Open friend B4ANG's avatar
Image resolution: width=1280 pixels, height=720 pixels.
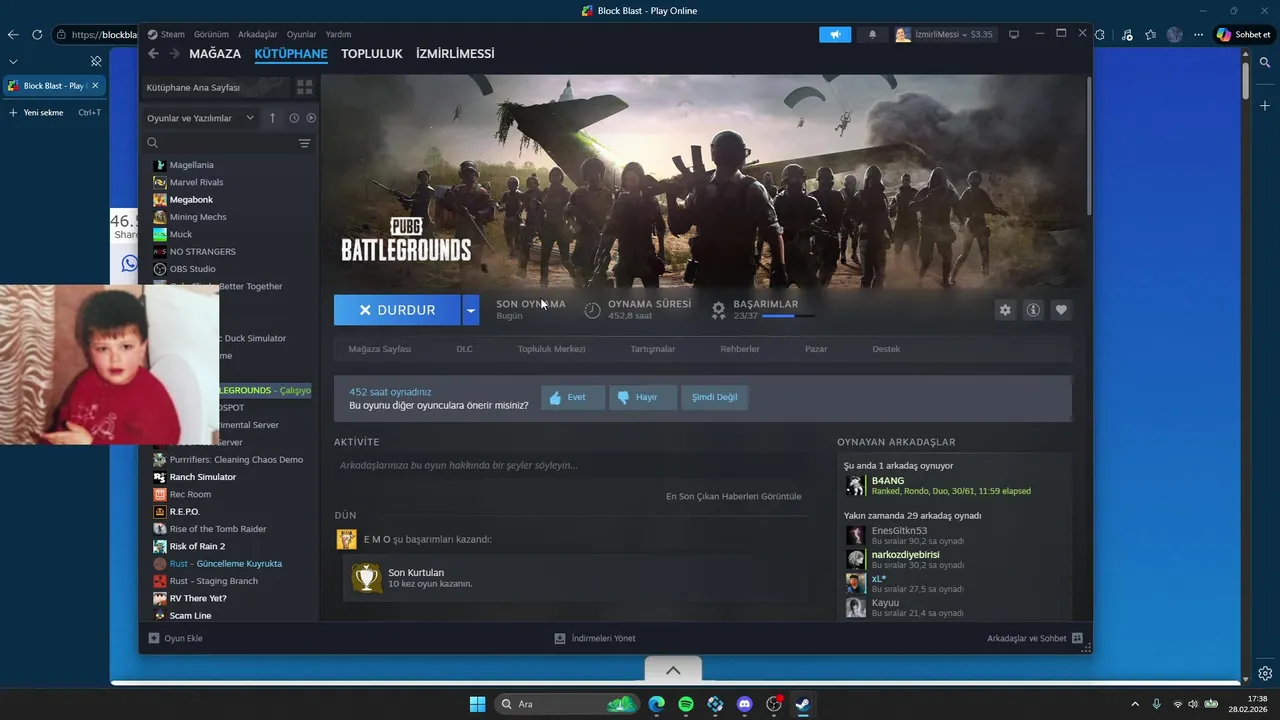[855, 486]
